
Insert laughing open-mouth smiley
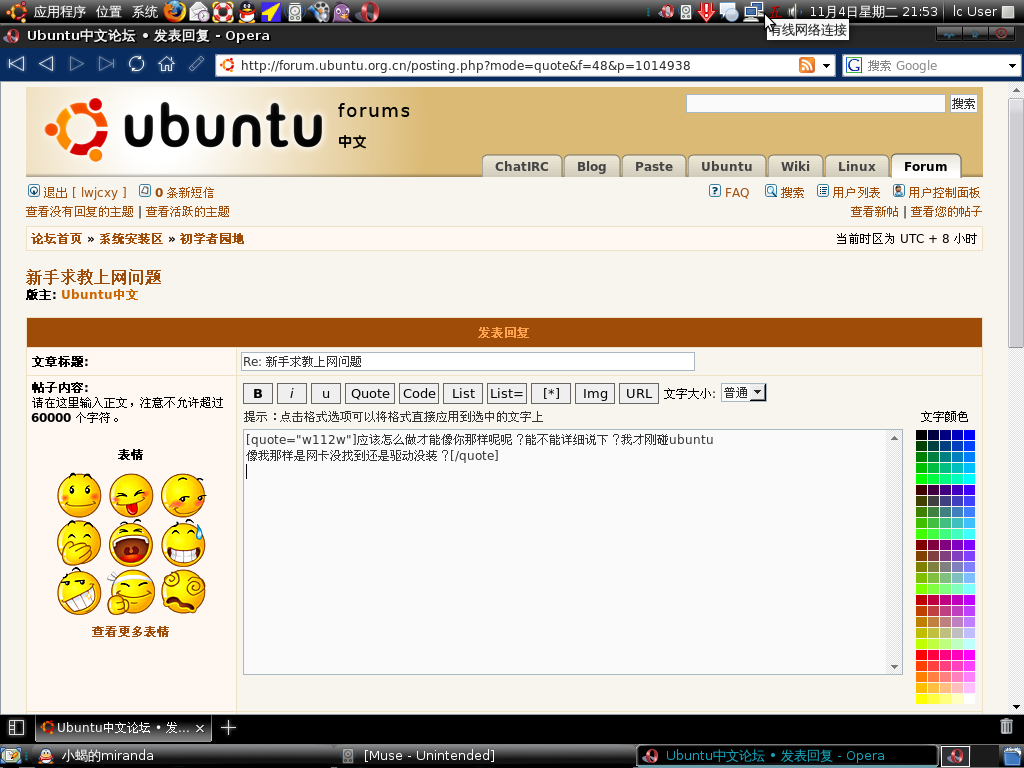(131, 543)
